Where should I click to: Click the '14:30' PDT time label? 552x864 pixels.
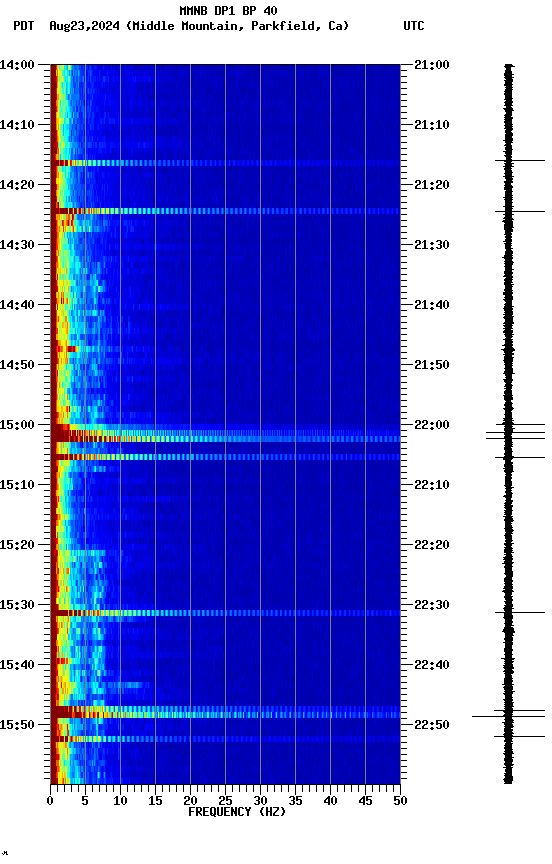pyautogui.click(x=17, y=245)
